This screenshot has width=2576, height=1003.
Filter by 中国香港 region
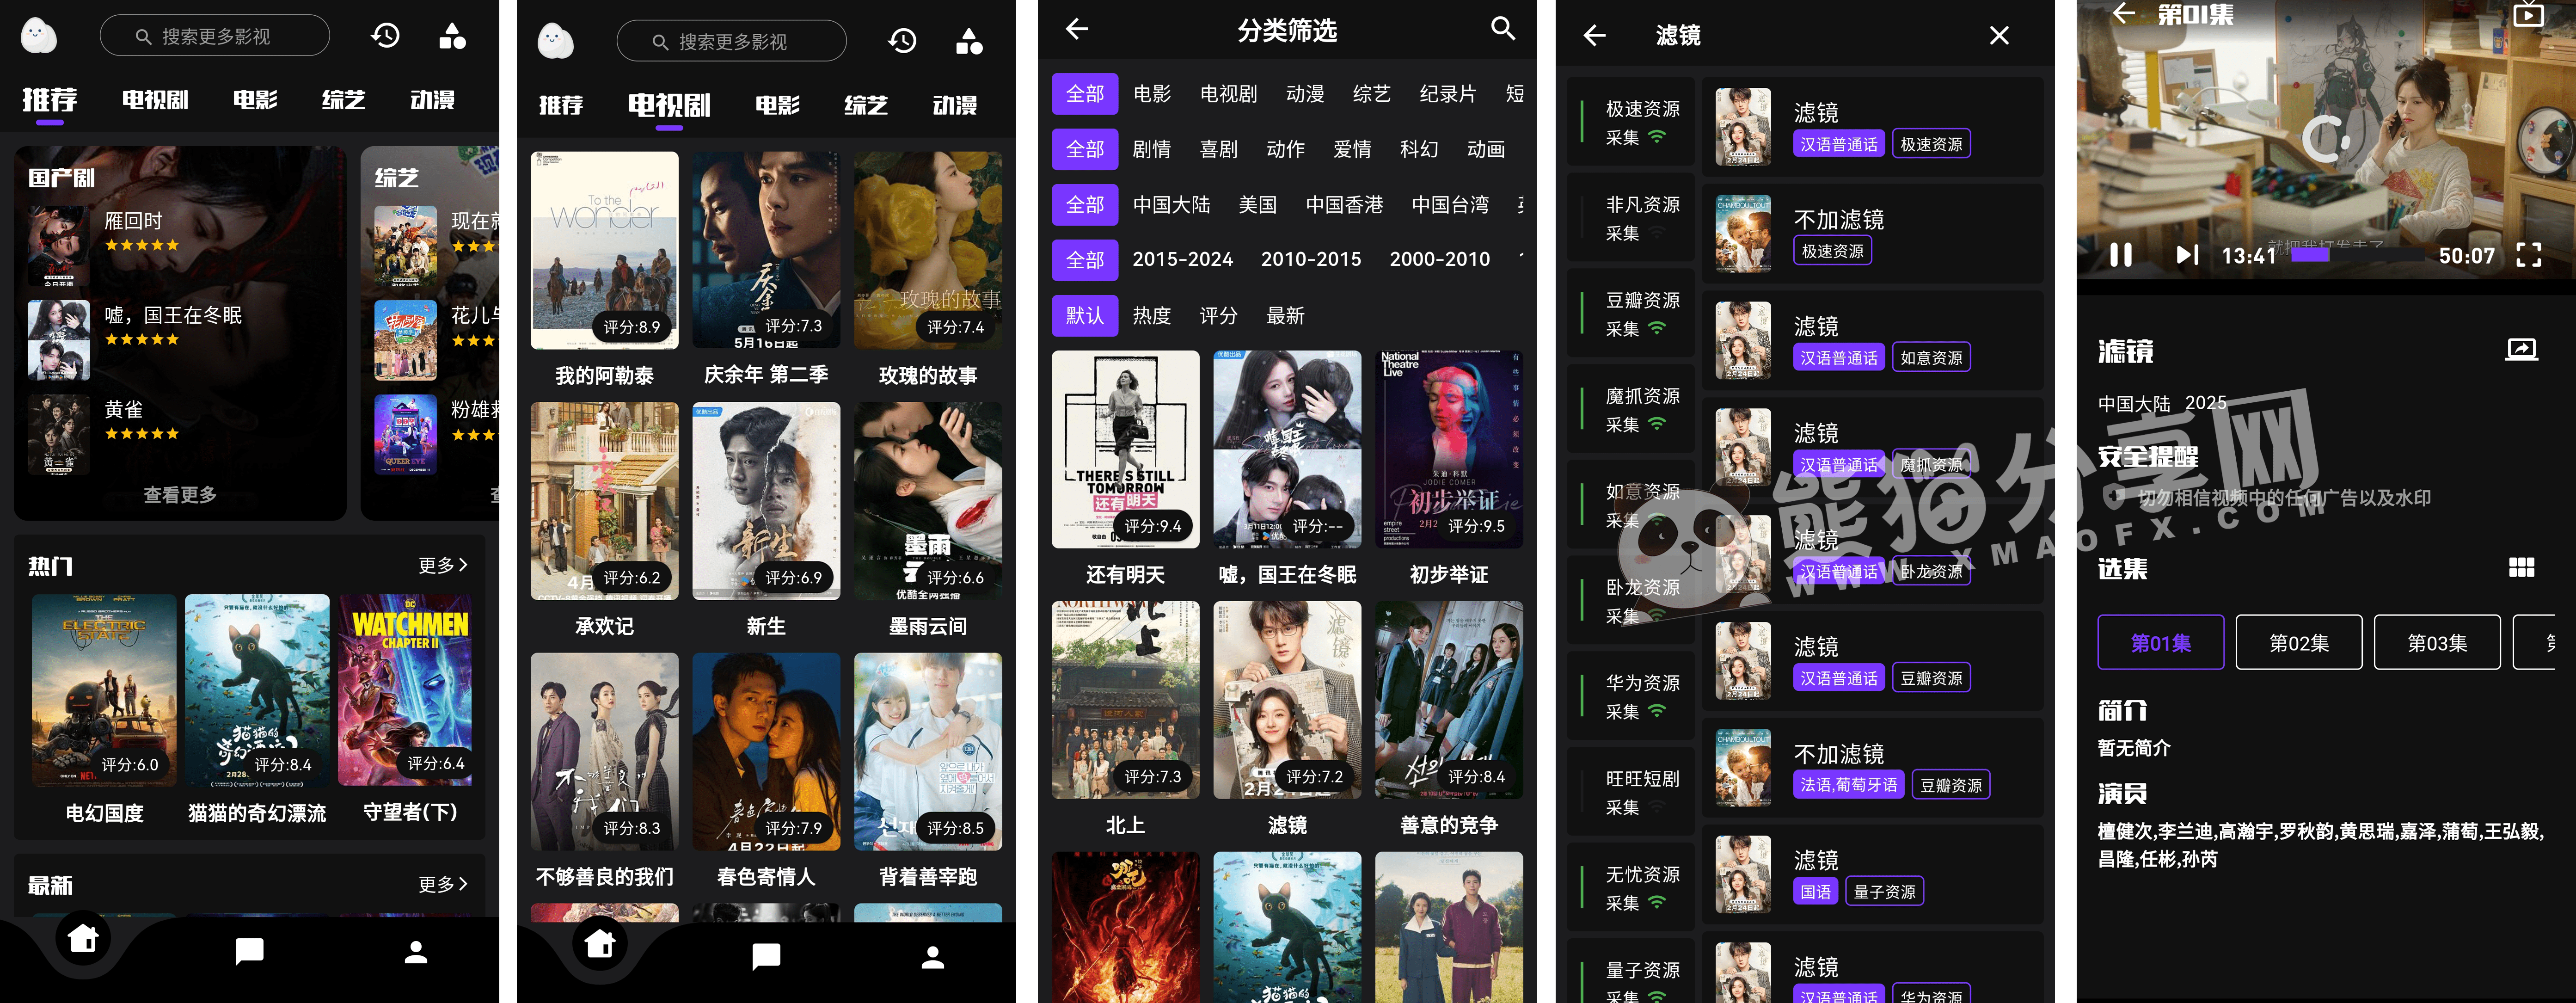tap(1344, 205)
